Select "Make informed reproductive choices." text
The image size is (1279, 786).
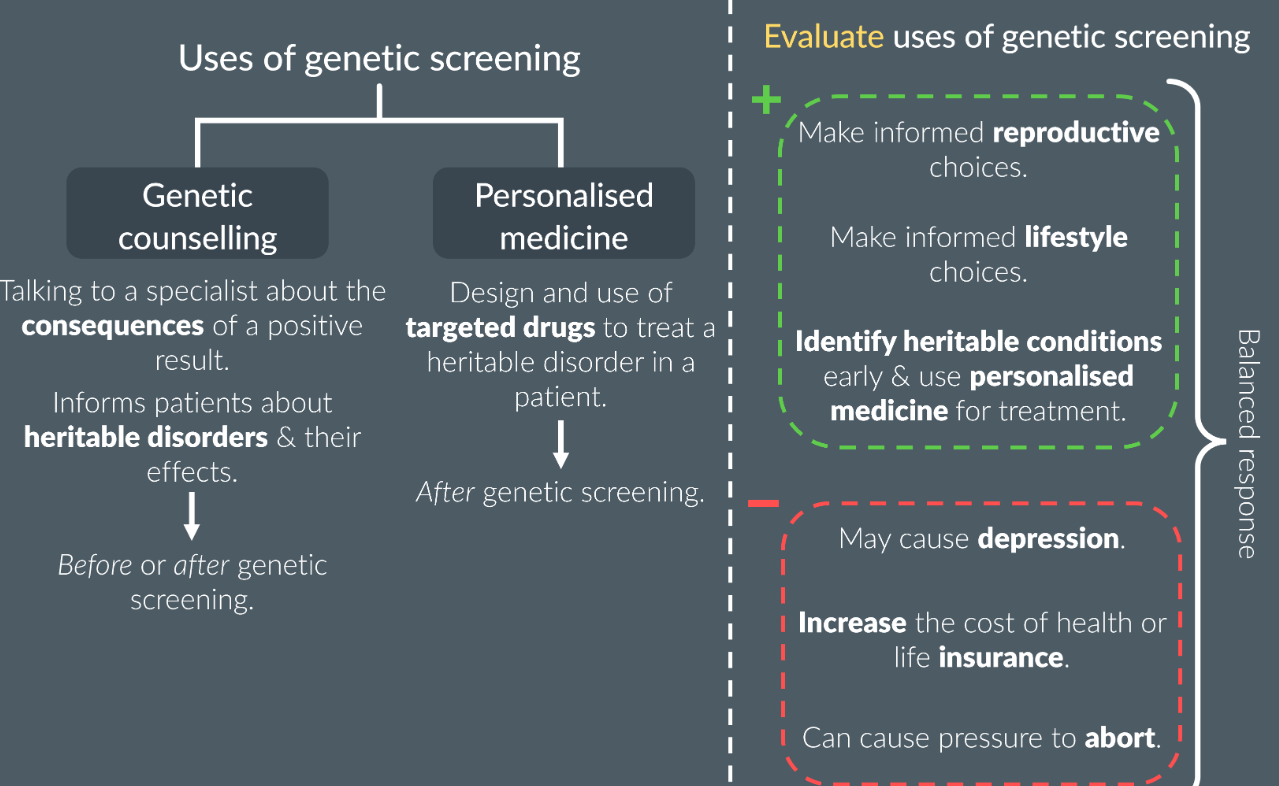[x=978, y=149]
